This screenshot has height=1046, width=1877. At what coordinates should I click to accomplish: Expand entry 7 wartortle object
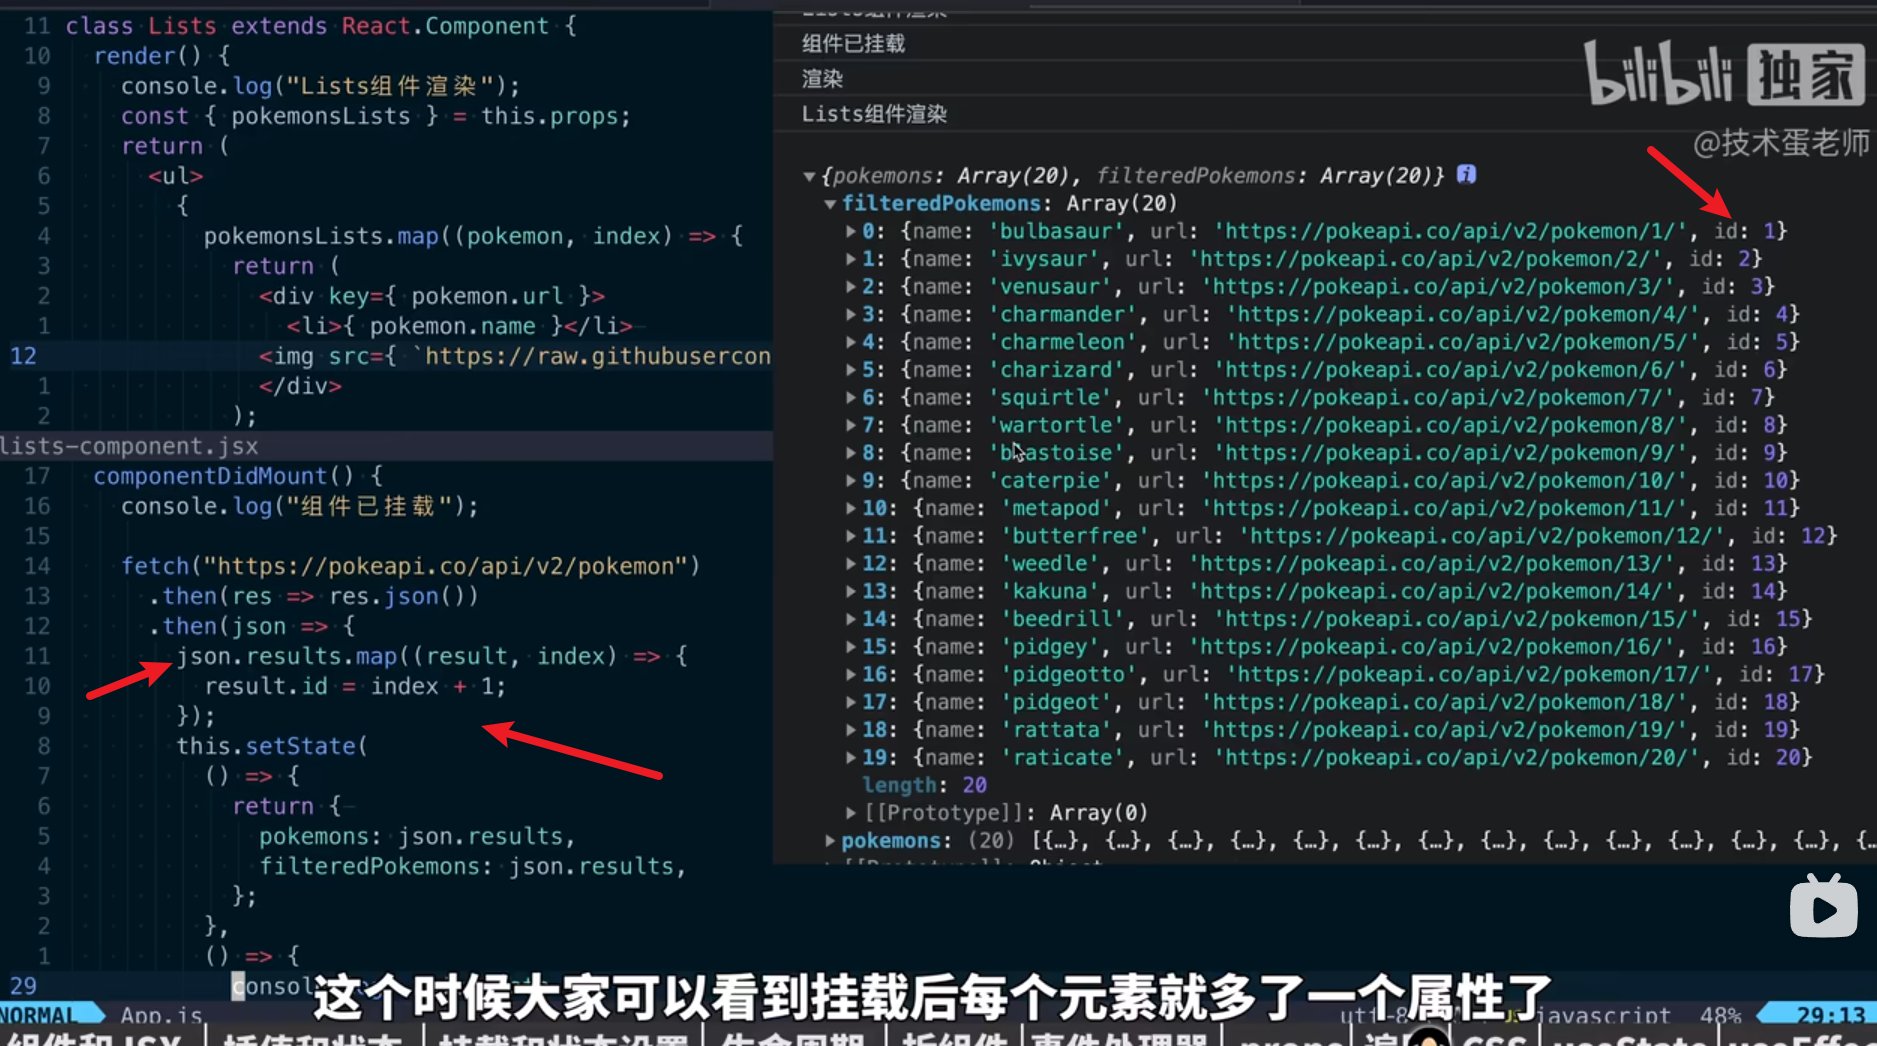click(851, 426)
